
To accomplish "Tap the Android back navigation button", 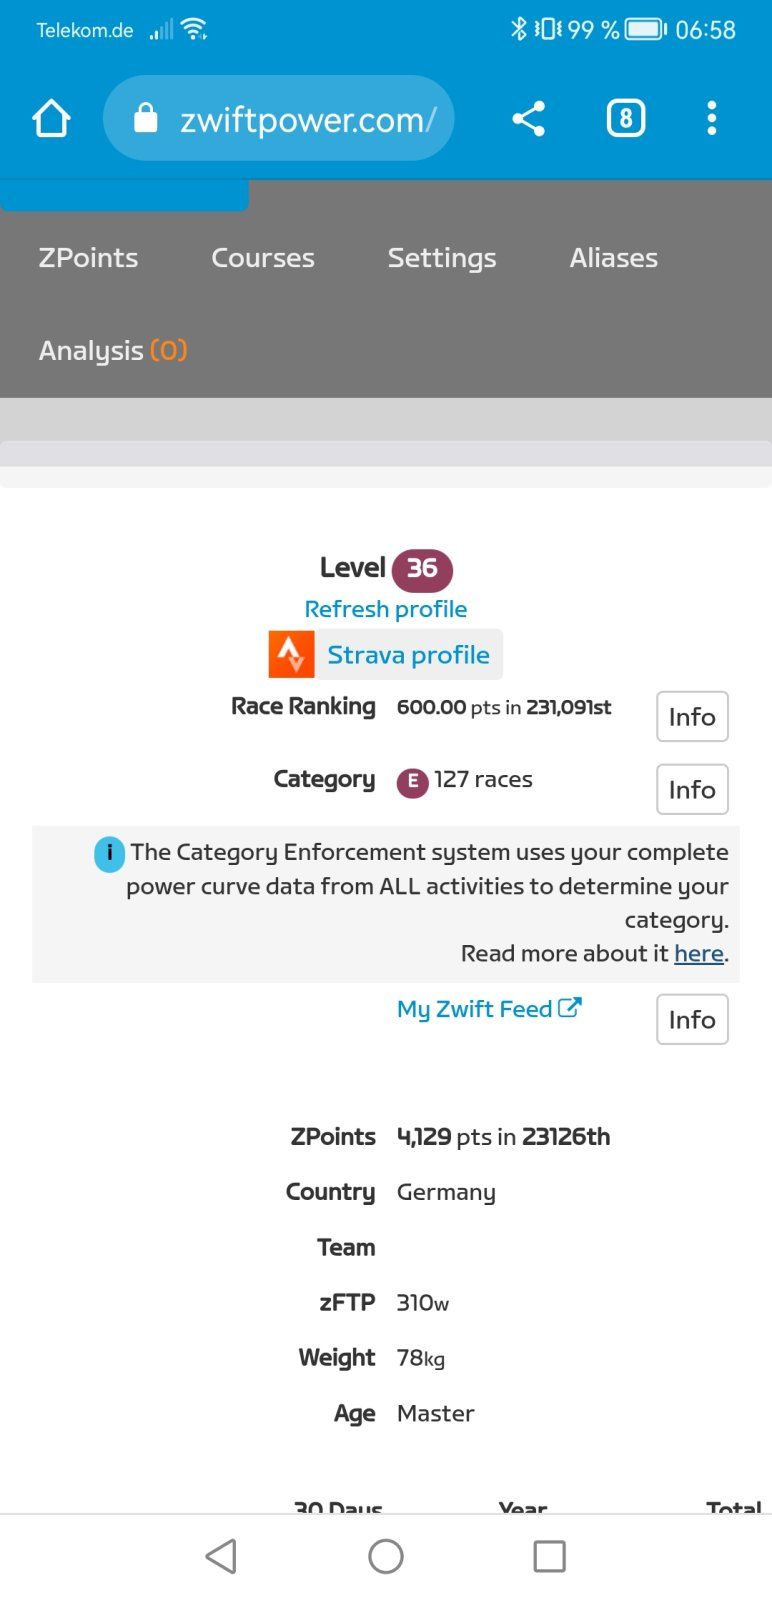I will point(221,1556).
